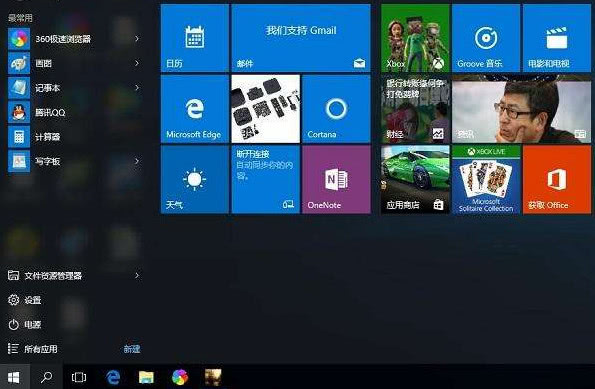The width and height of the screenshot is (595, 389).
Task: Open taskbar search magnifier
Action: point(46,377)
